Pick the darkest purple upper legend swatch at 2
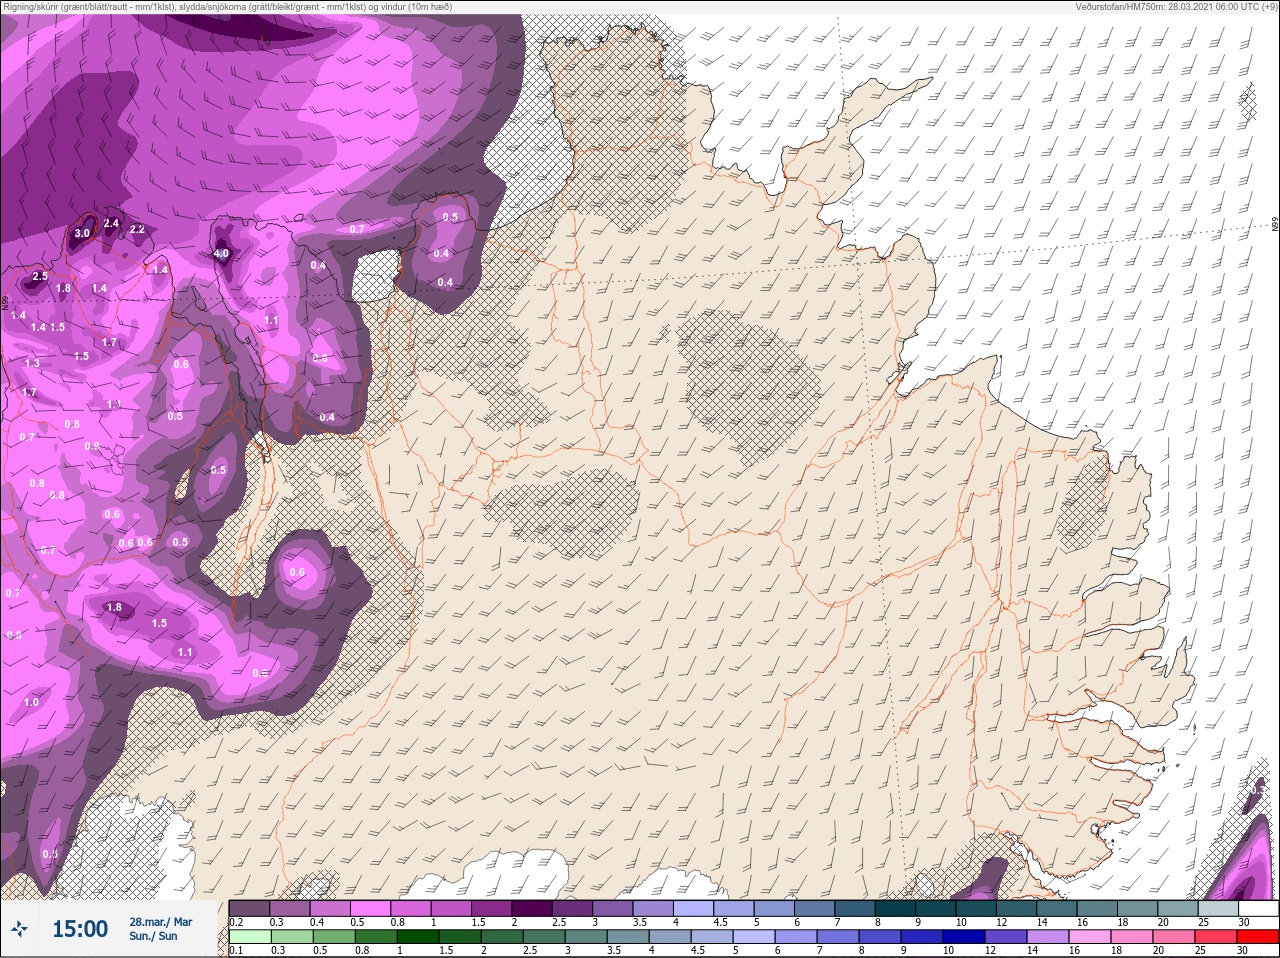 pos(532,908)
